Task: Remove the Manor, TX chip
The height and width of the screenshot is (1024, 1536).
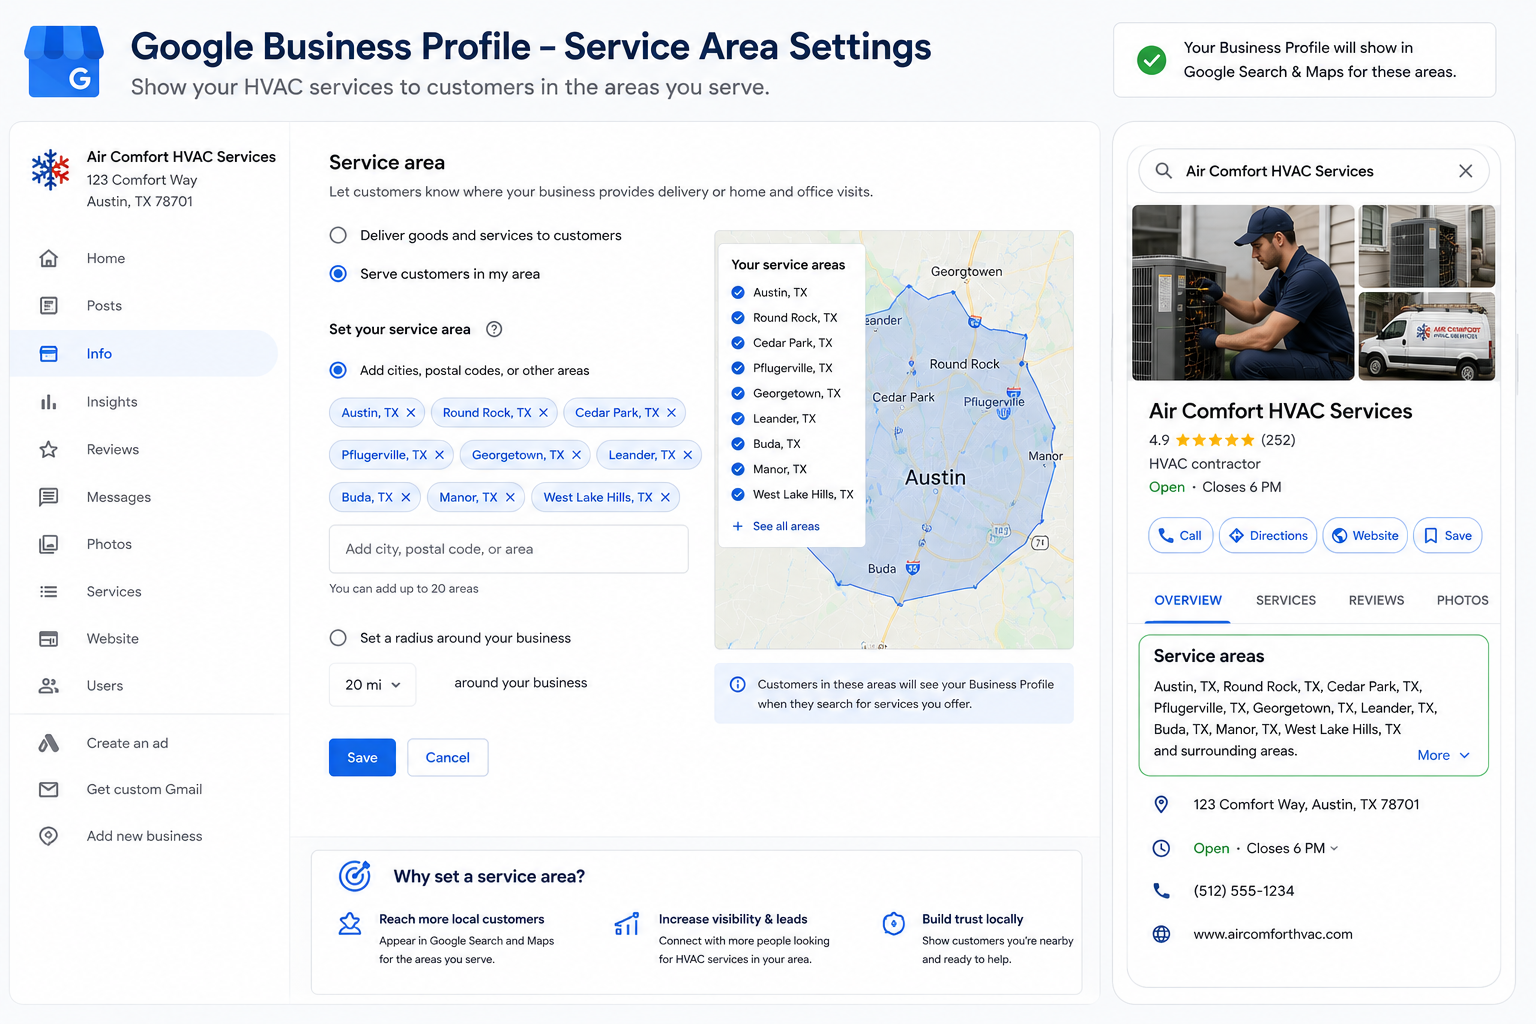Action: (510, 497)
